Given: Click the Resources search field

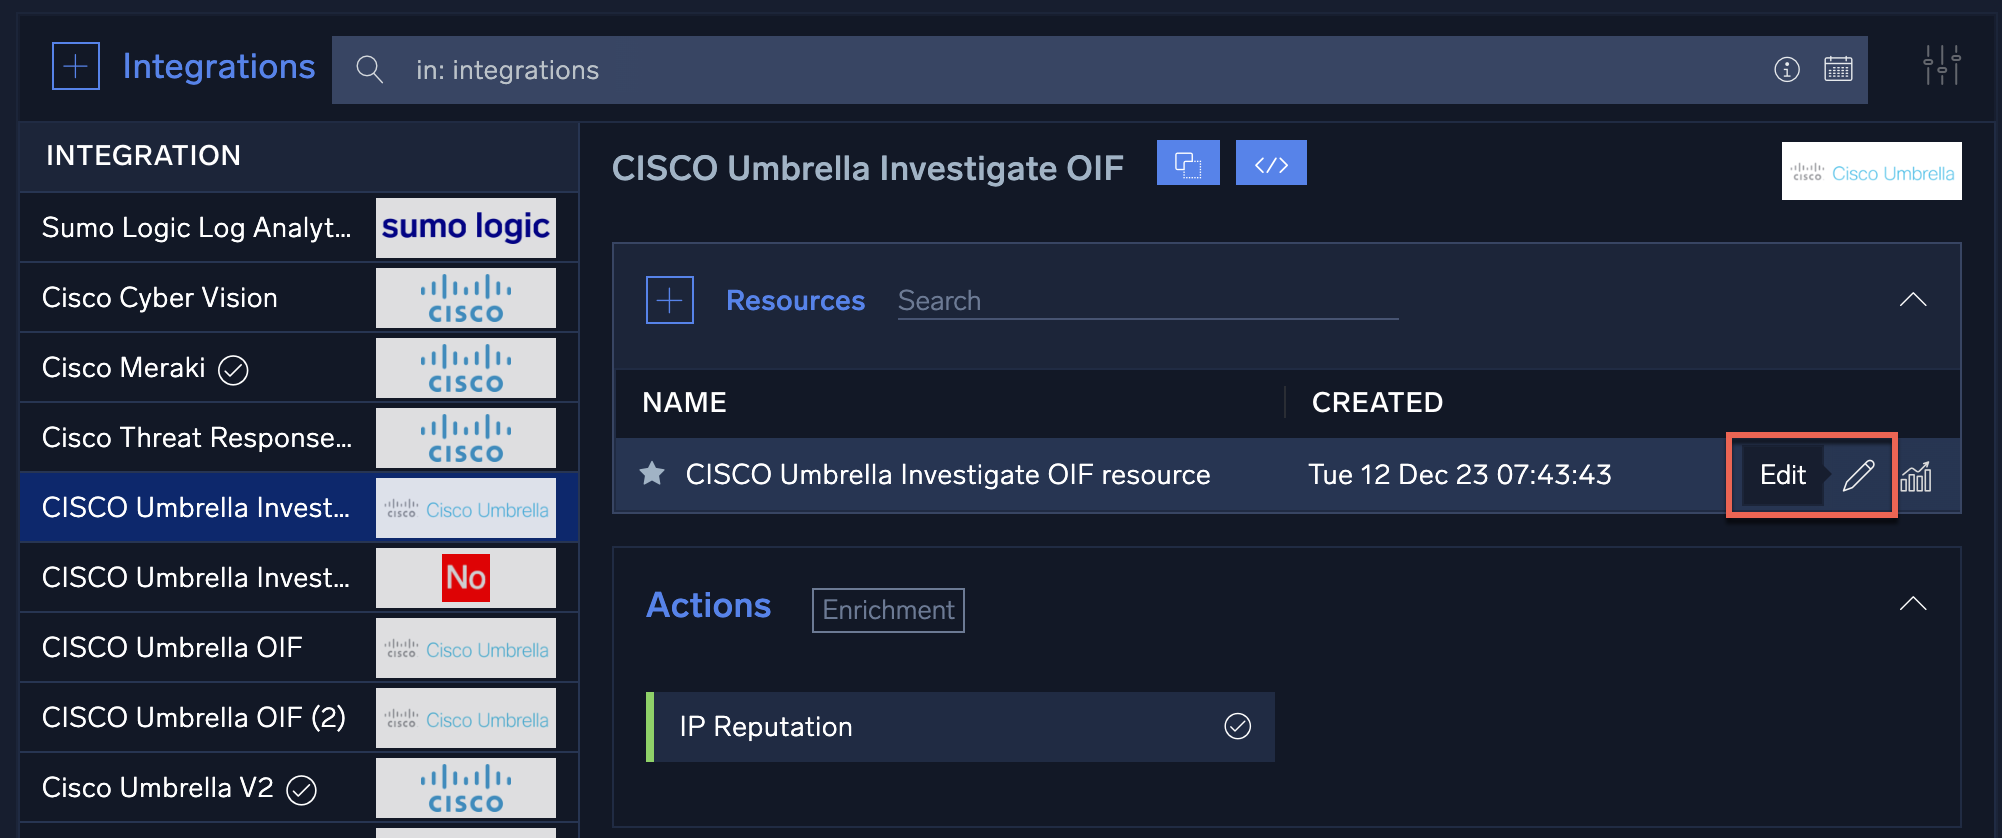Looking at the screenshot, I should (x=1146, y=301).
